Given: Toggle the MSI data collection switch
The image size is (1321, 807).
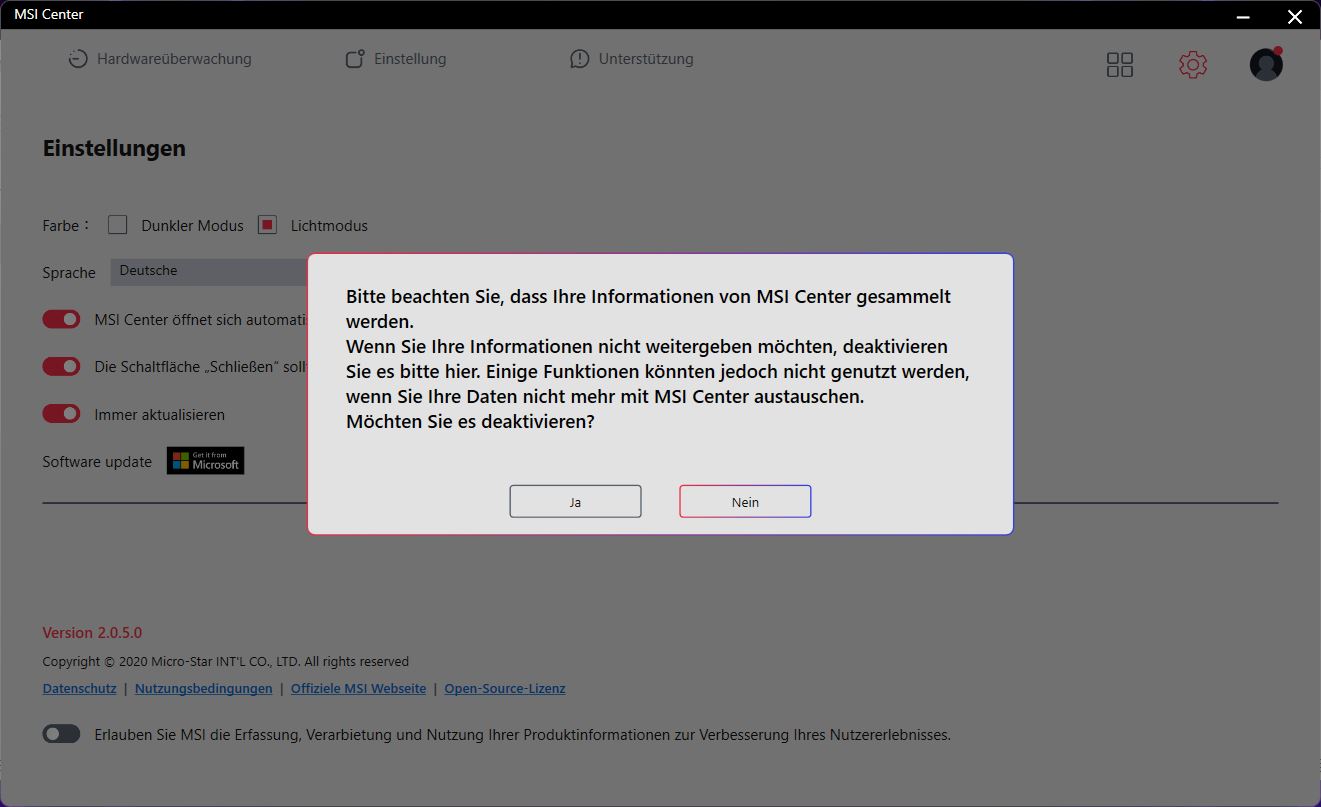Looking at the screenshot, I should [x=61, y=734].
